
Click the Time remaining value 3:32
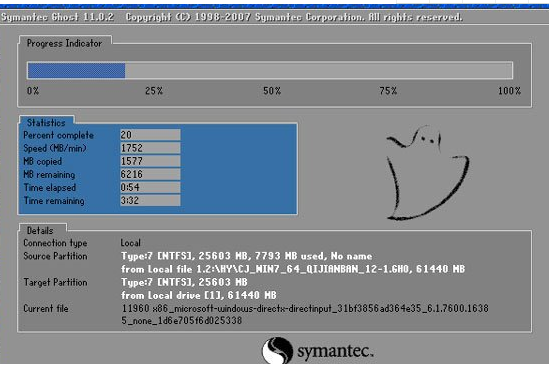click(x=150, y=201)
